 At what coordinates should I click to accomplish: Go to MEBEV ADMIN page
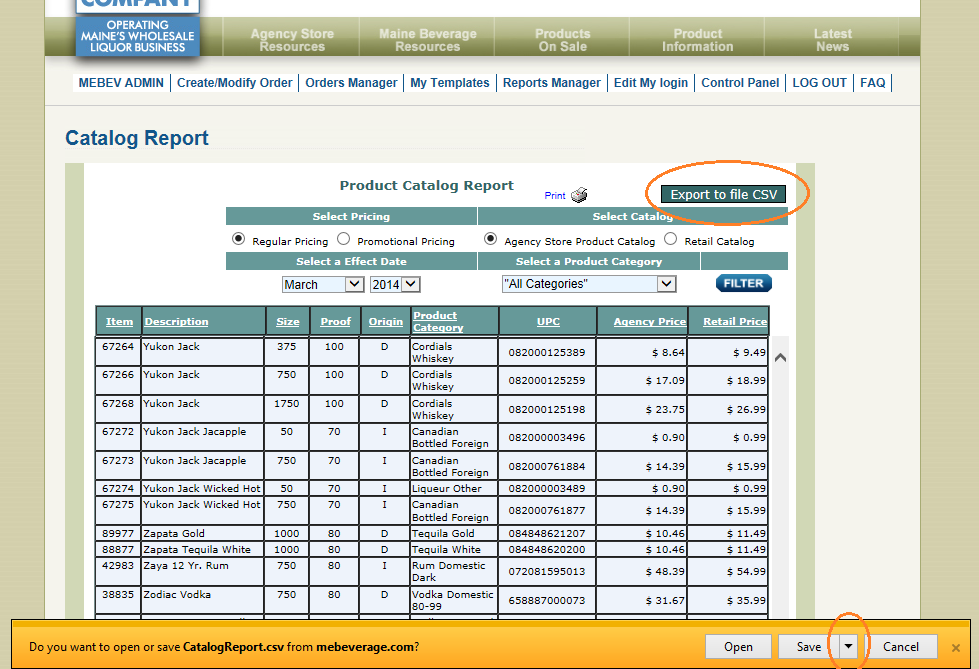pos(121,82)
